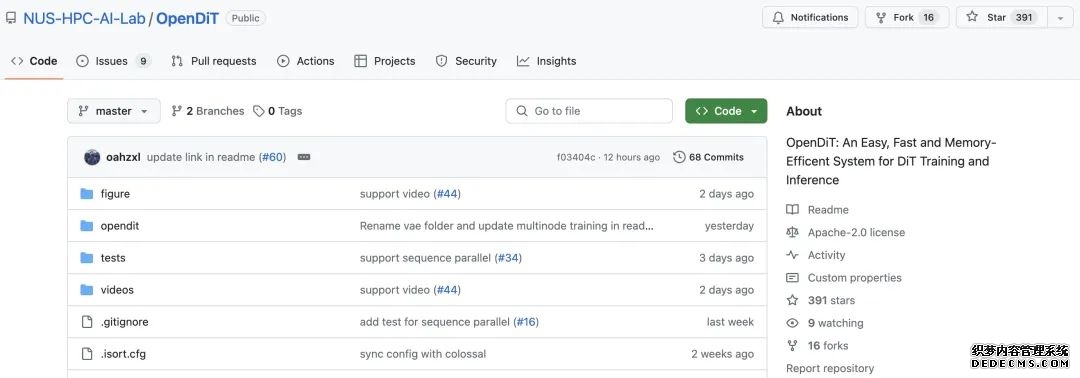The image size is (1080, 378).
Task: Open pull request #60 link
Action: pos(272,157)
